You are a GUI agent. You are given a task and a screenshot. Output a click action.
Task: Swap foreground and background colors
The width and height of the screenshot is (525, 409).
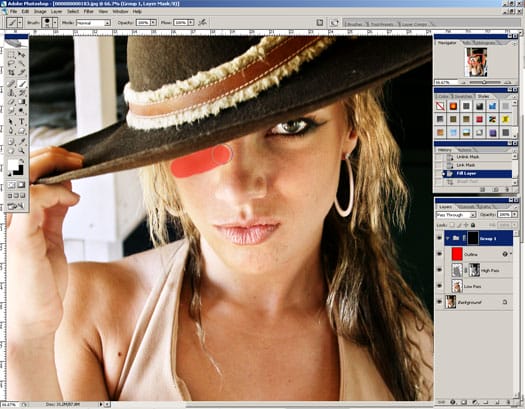tap(22, 161)
